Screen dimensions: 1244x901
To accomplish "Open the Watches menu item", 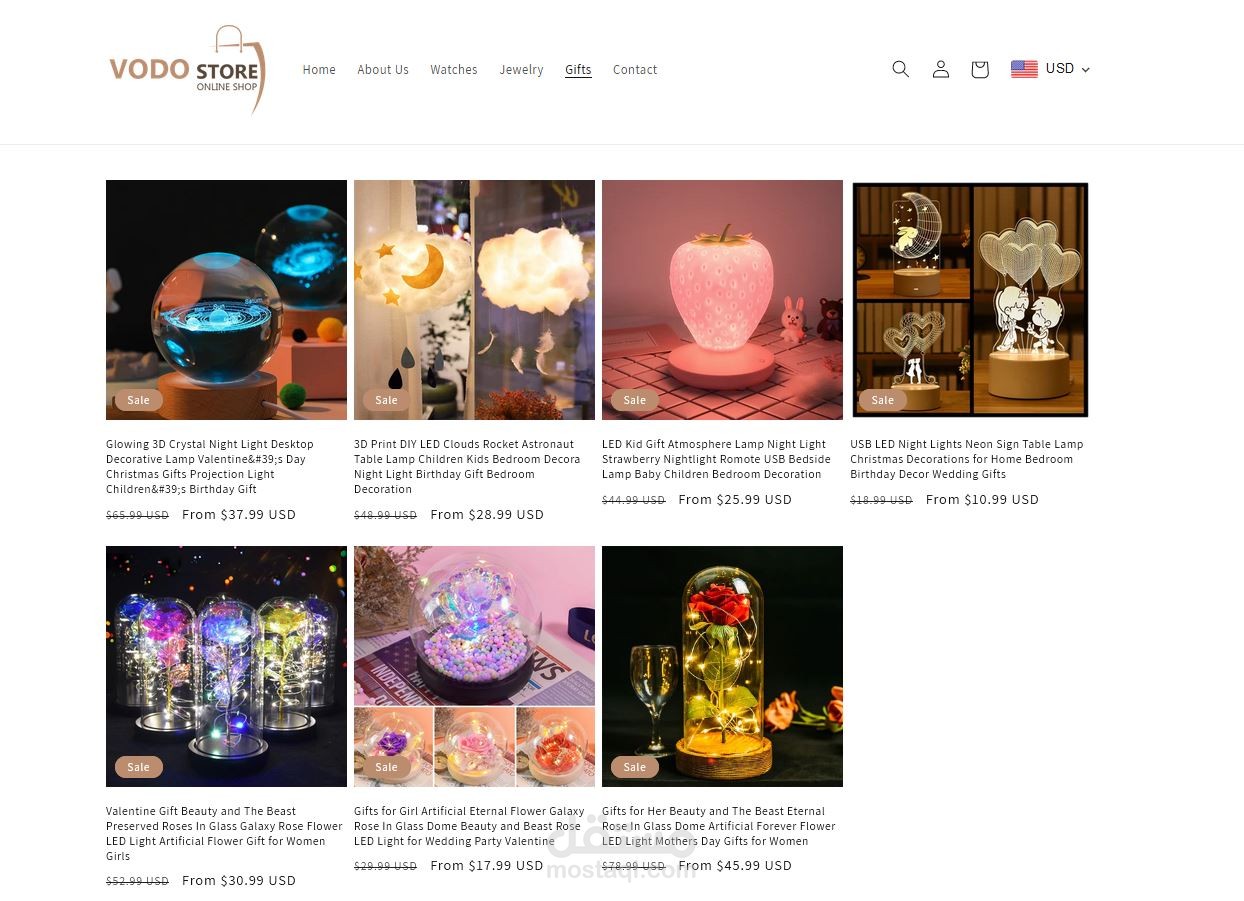I will pyautogui.click(x=454, y=70).
